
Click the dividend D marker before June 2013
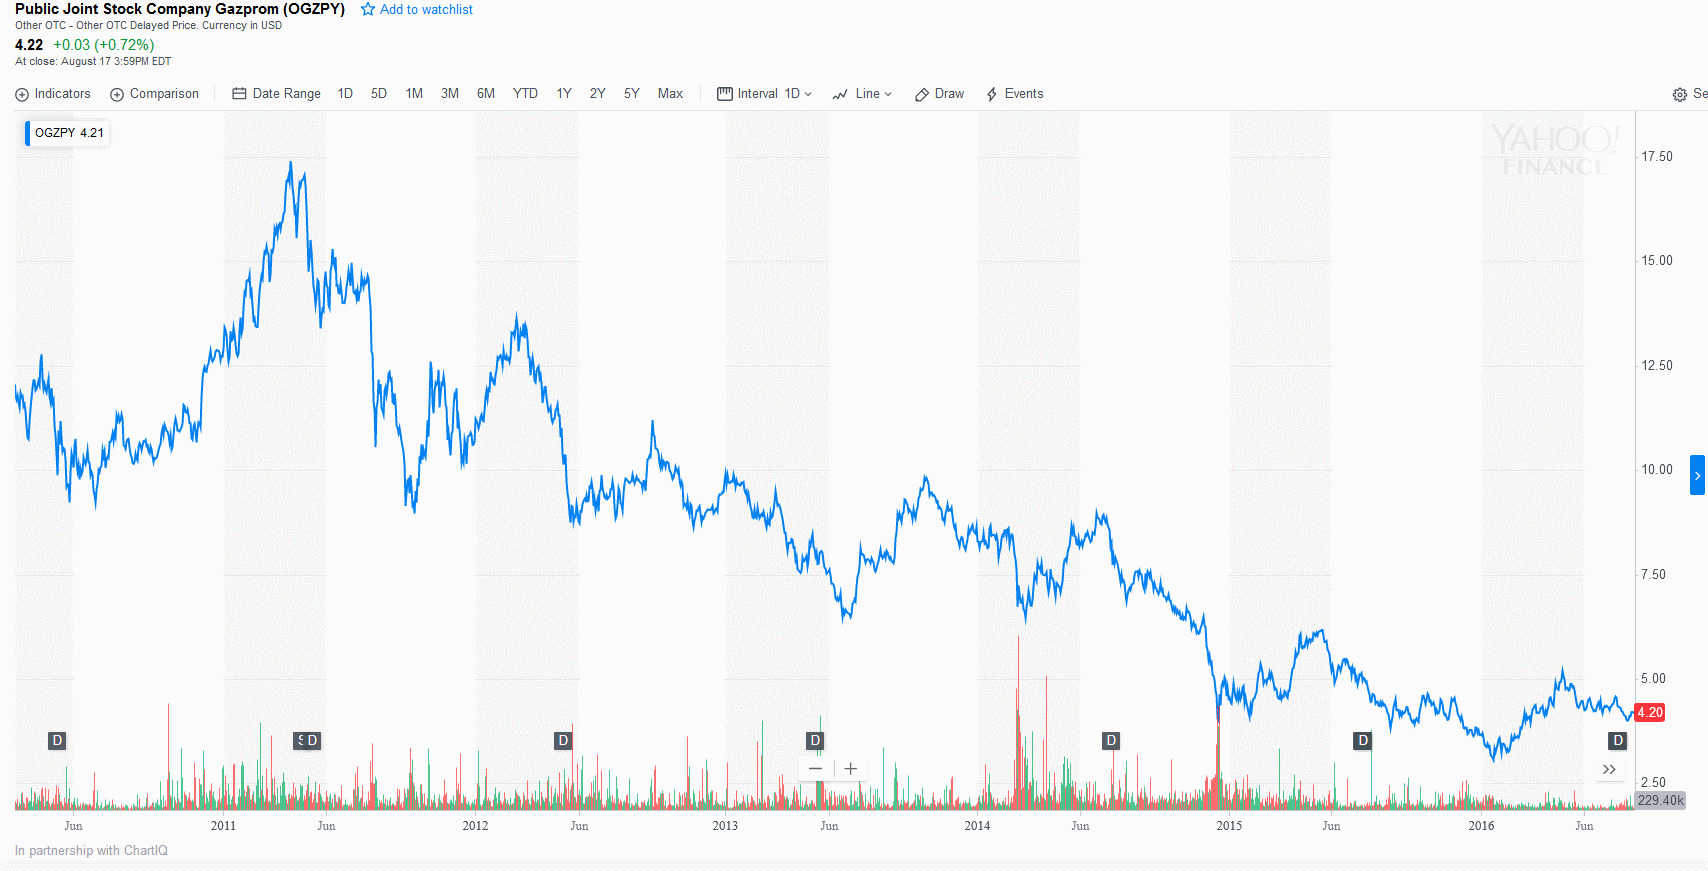point(815,741)
